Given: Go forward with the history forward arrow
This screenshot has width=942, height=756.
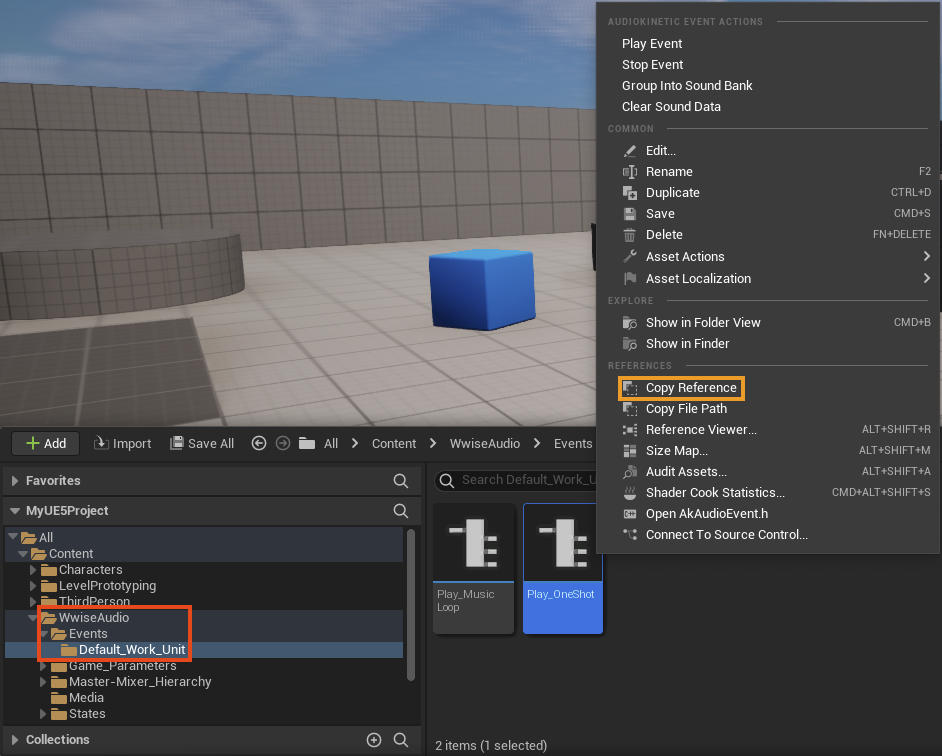Looking at the screenshot, I should point(283,444).
